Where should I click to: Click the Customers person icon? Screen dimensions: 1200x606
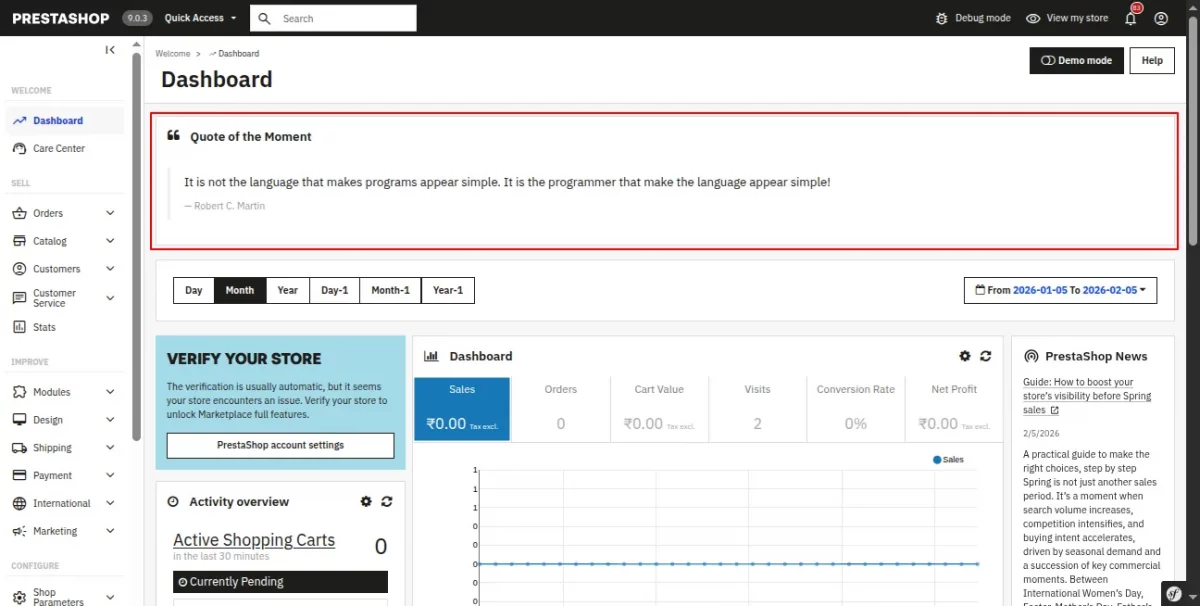[19, 269]
